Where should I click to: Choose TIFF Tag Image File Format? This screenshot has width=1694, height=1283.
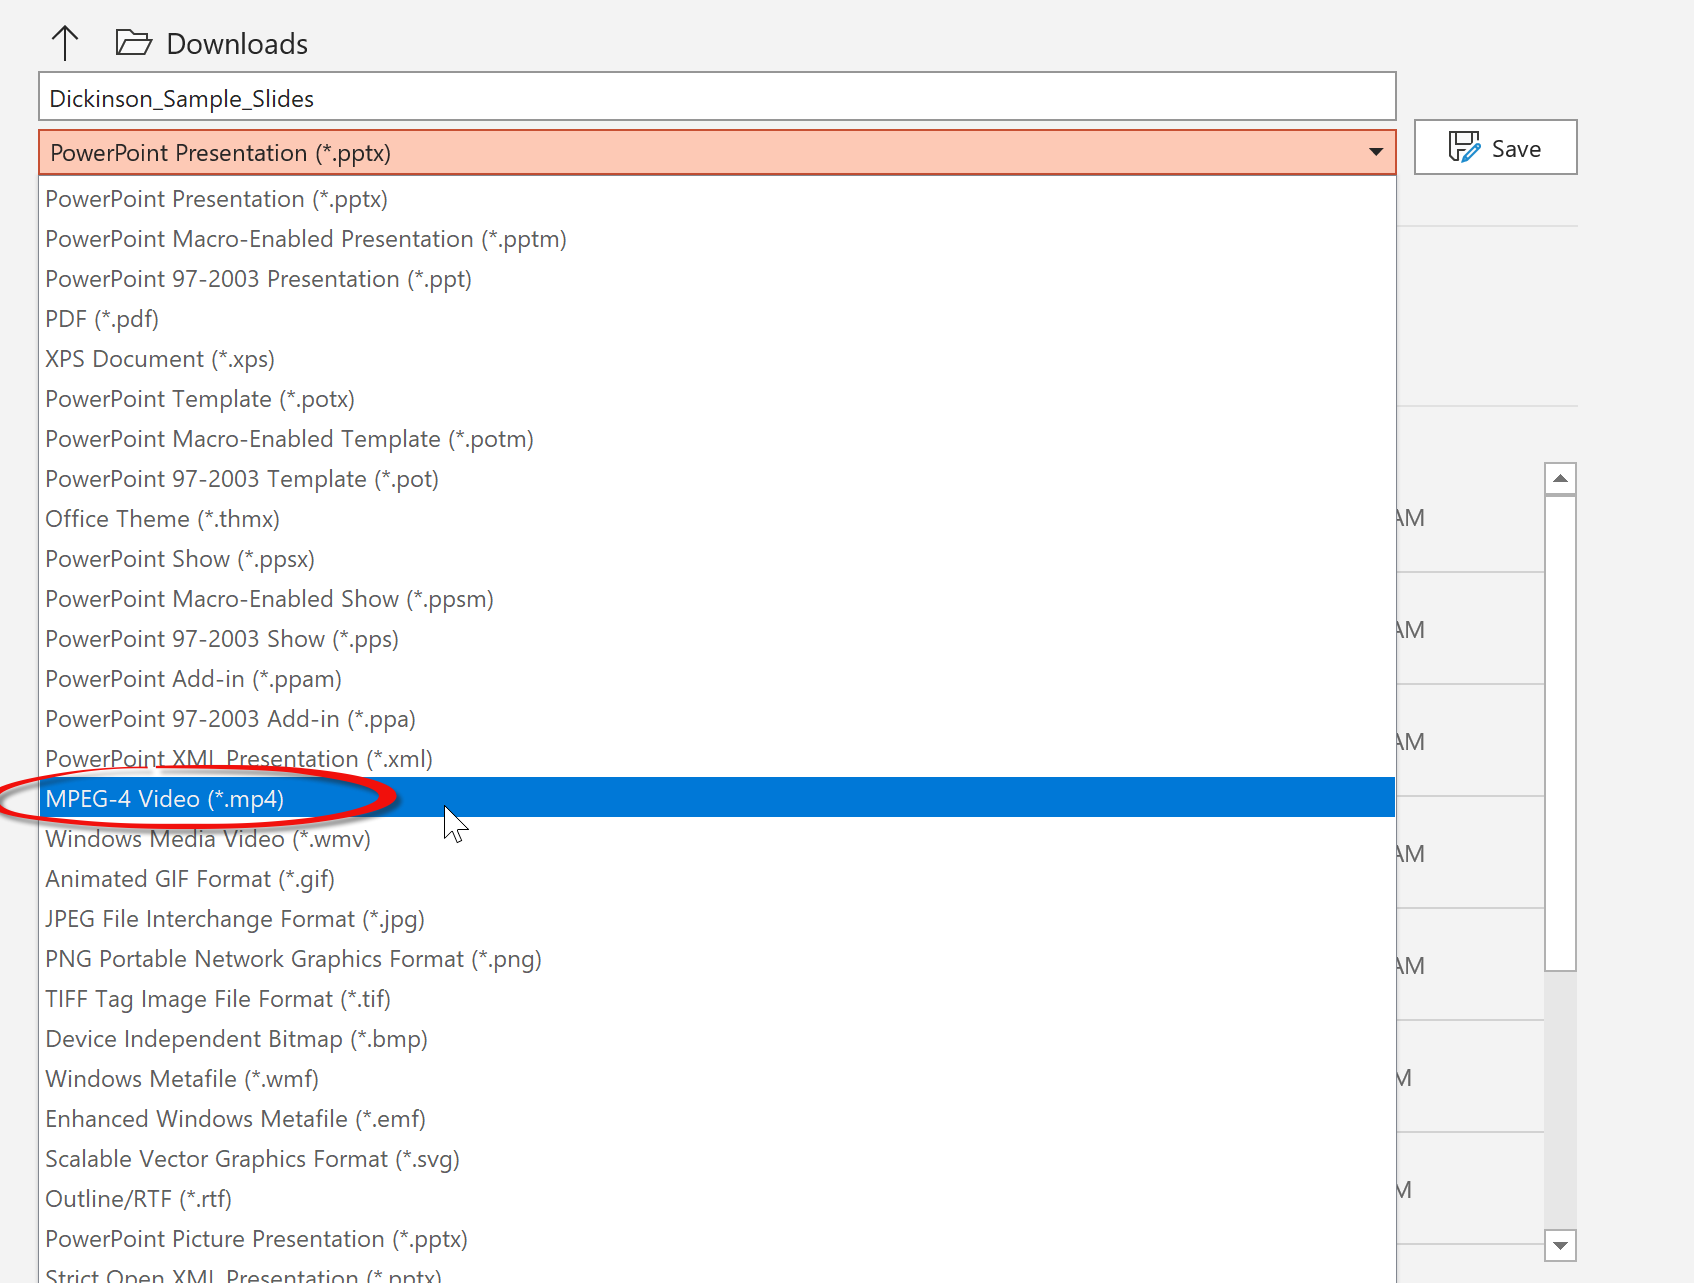pyautogui.click(x=717, y=999)
